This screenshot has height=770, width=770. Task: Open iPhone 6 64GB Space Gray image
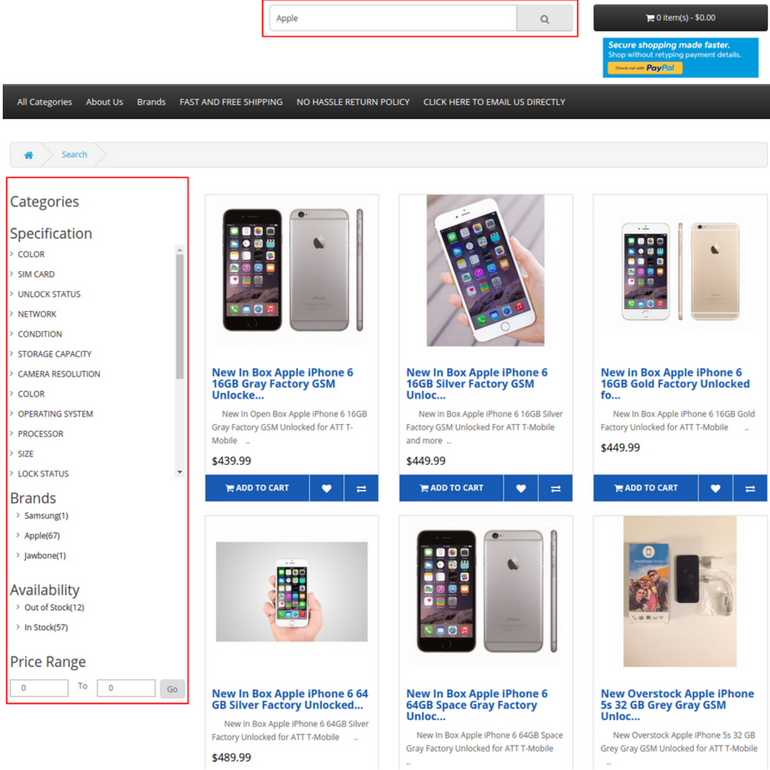pos(486,592)
